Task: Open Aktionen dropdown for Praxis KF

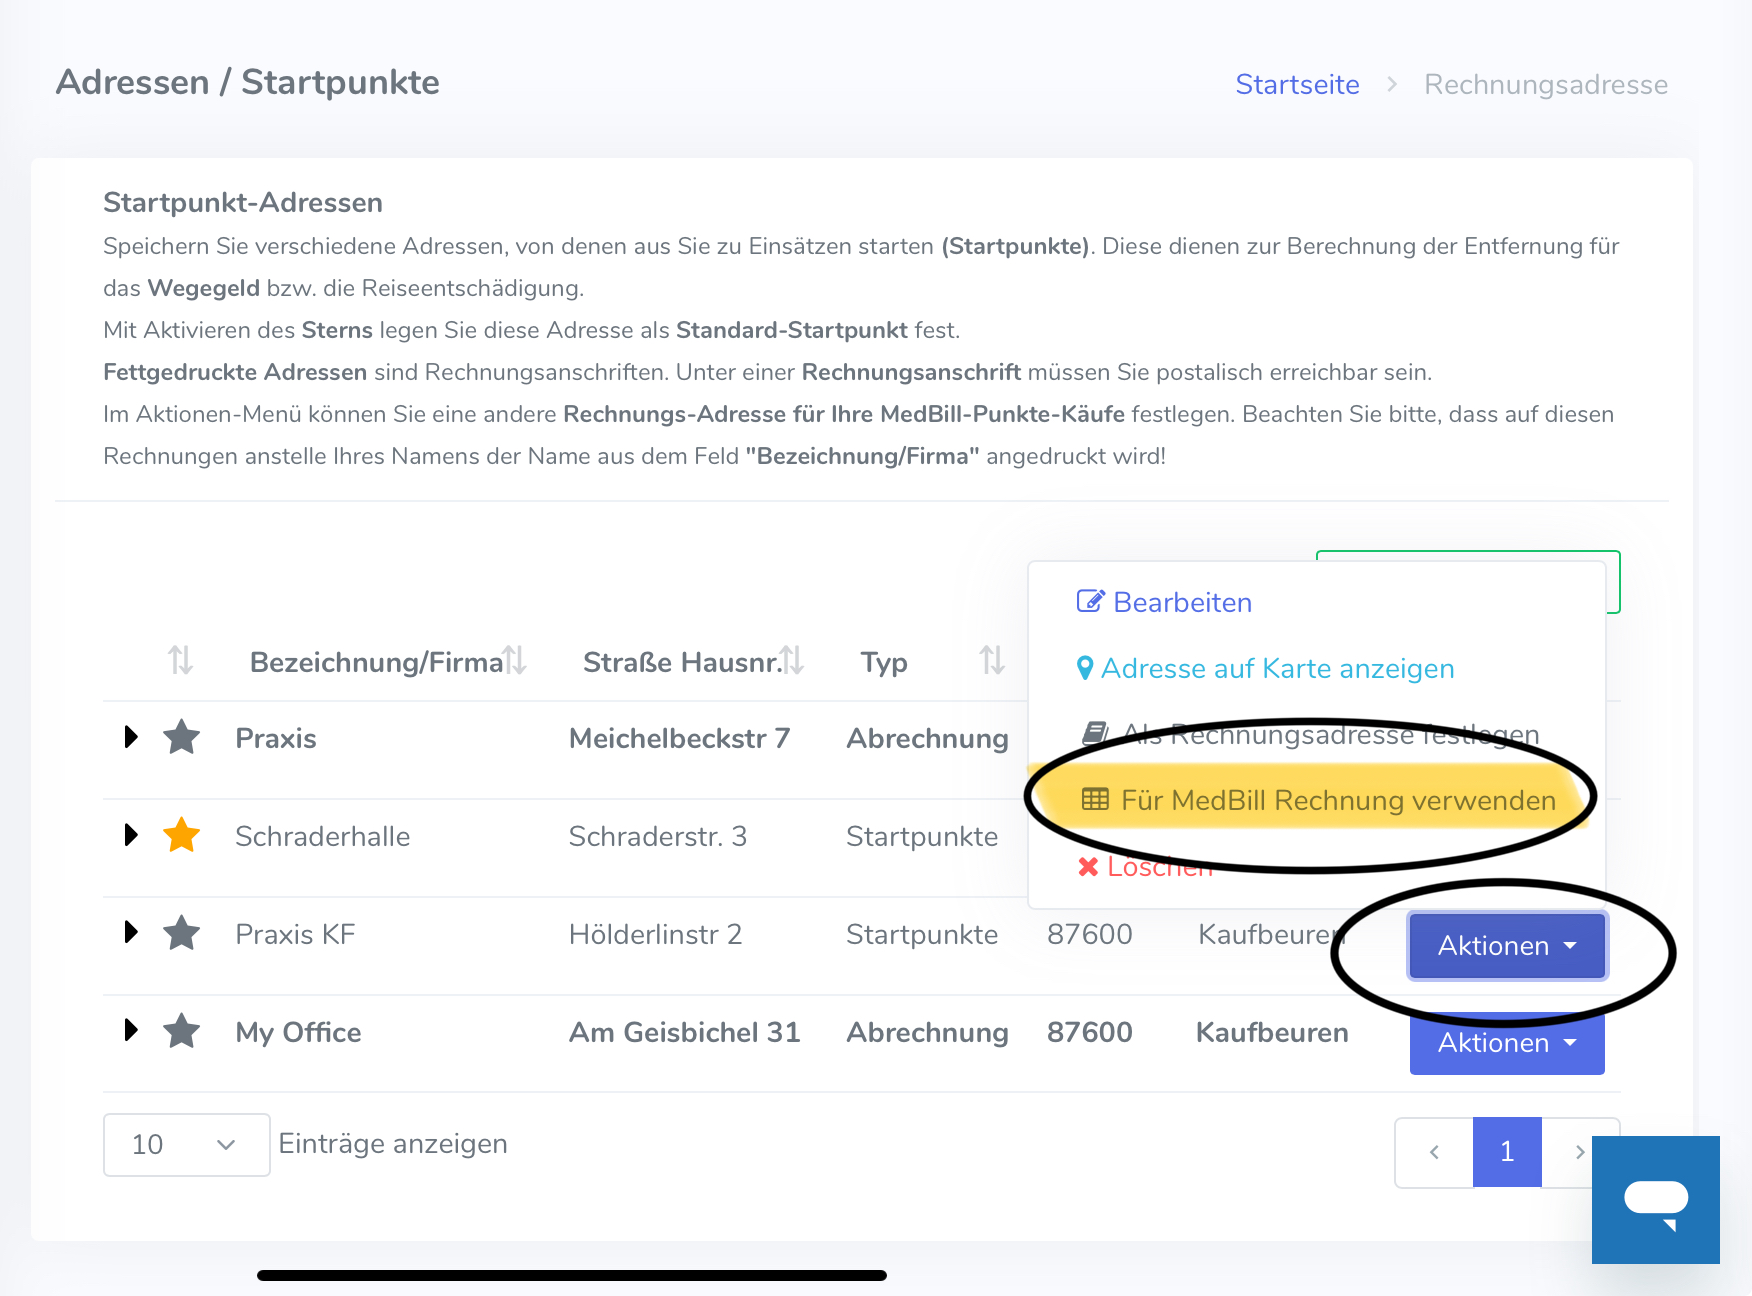Action: coord(1506,946)
